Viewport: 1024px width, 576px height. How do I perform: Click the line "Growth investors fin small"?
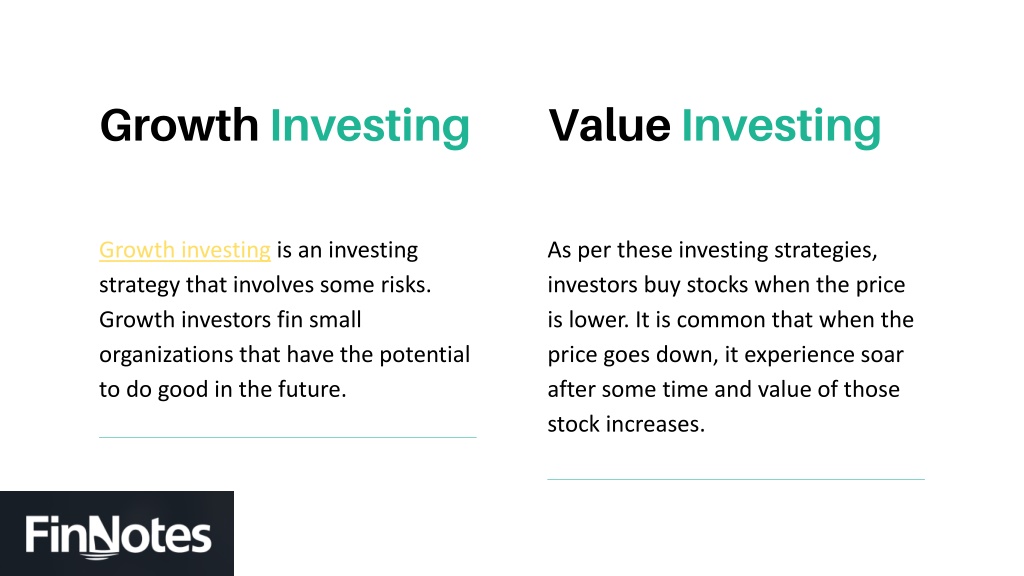pos(230,319)
